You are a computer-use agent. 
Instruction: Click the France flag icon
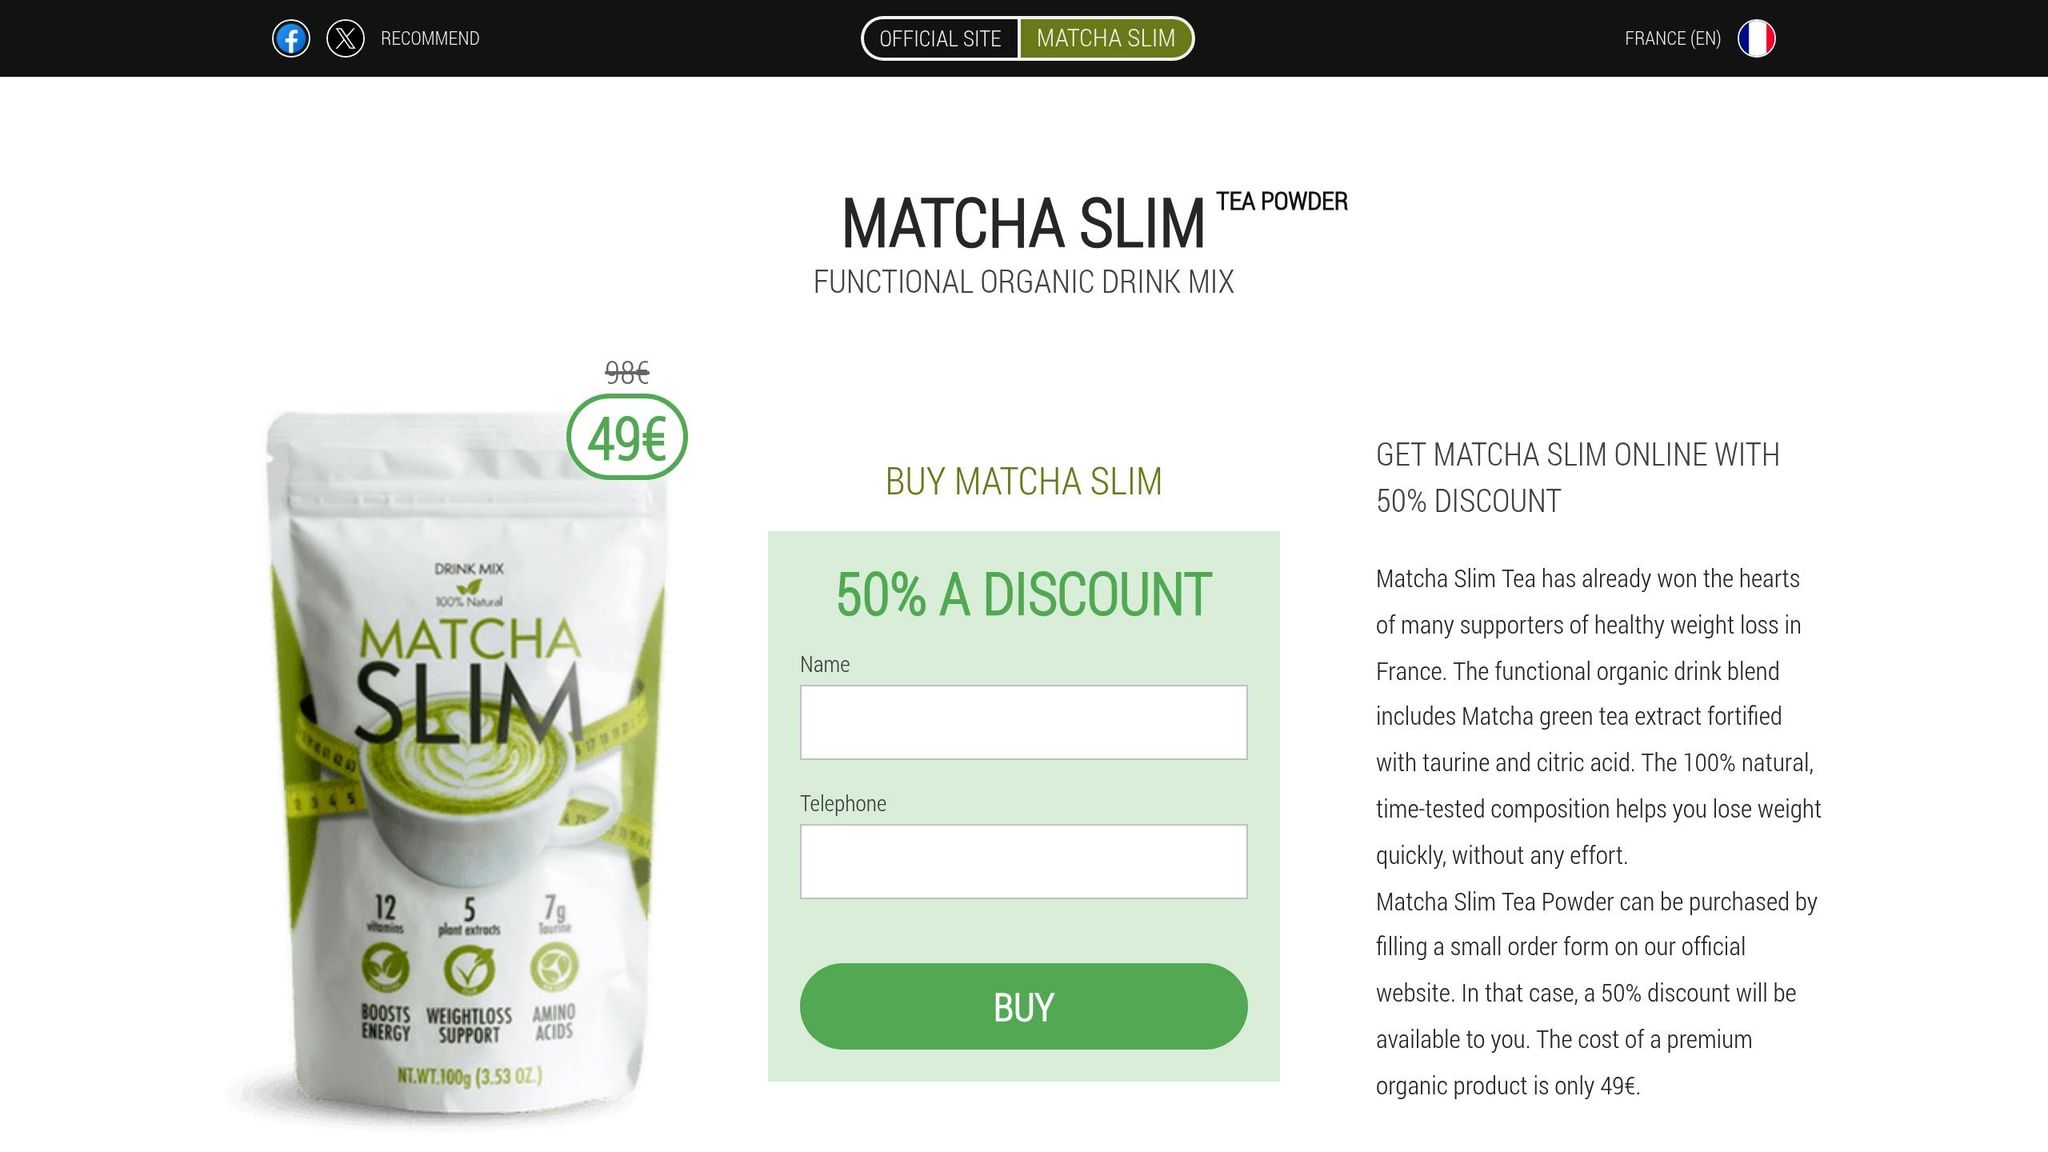click(1756, 39)
